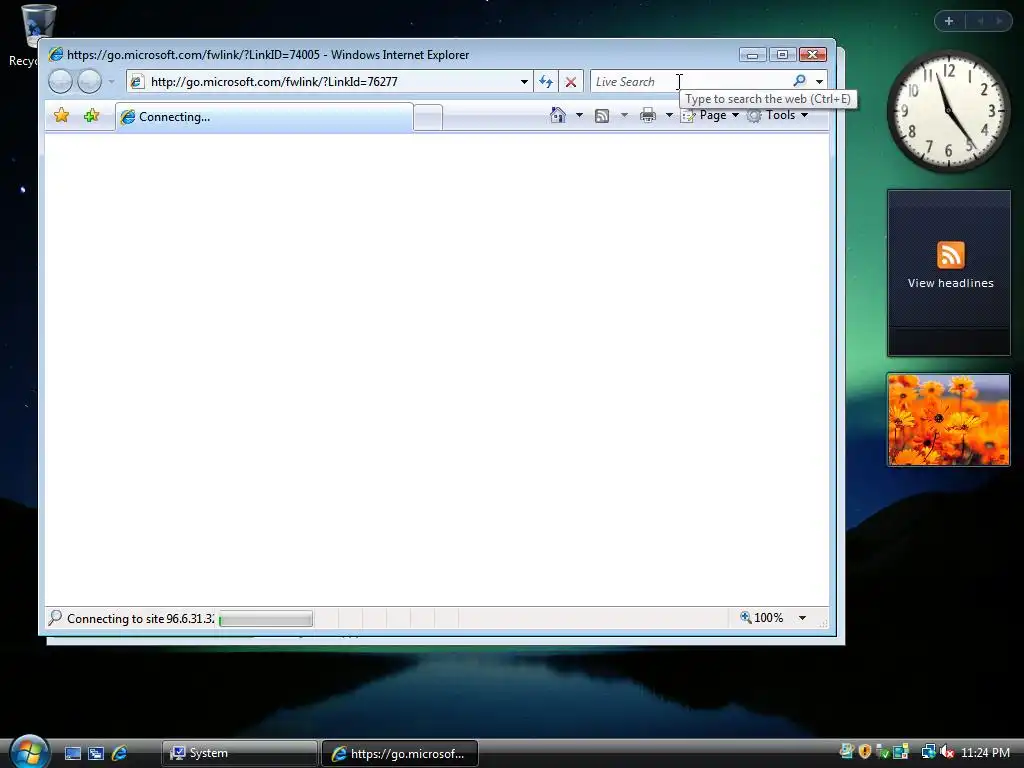Viewport: 1024px width, 768px height.
Task: Click the sidebar next gadgets arrow
Action: click(x=999, y=21)
